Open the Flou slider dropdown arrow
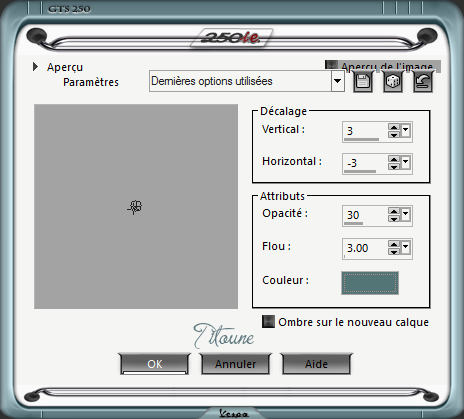 (405, 248)
